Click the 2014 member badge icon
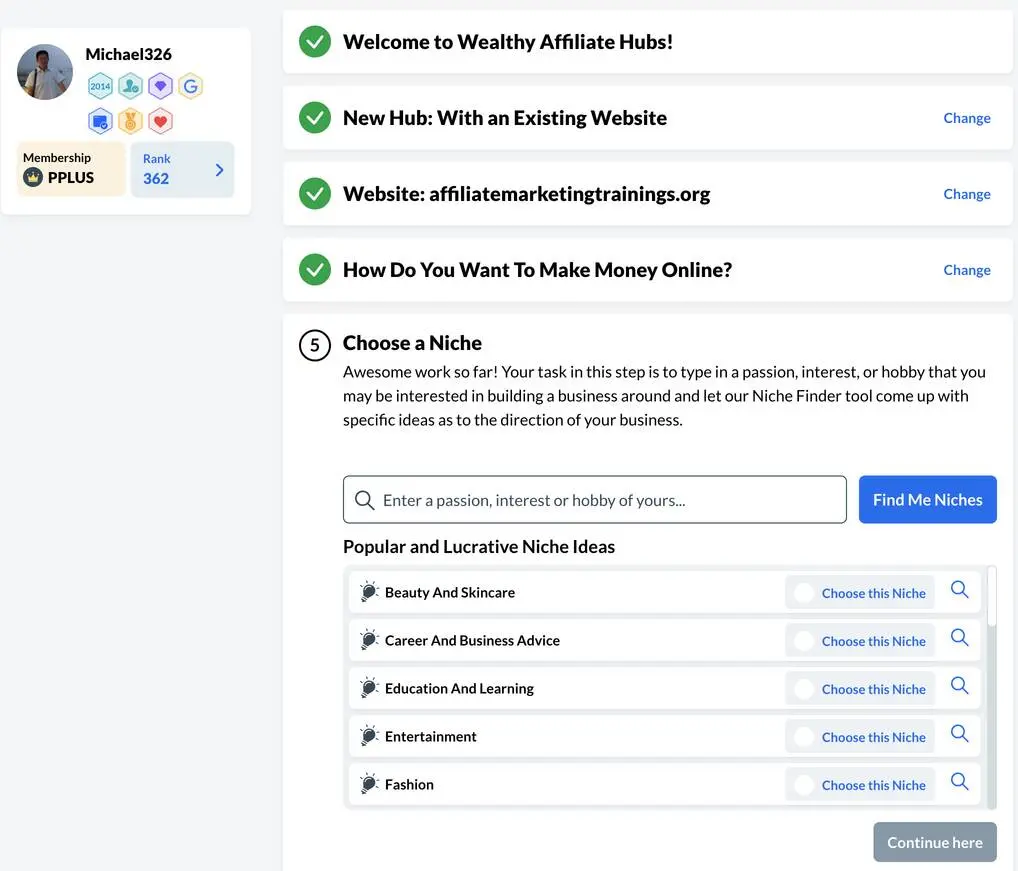This screenshot has width=1018, height=871. 100,86
